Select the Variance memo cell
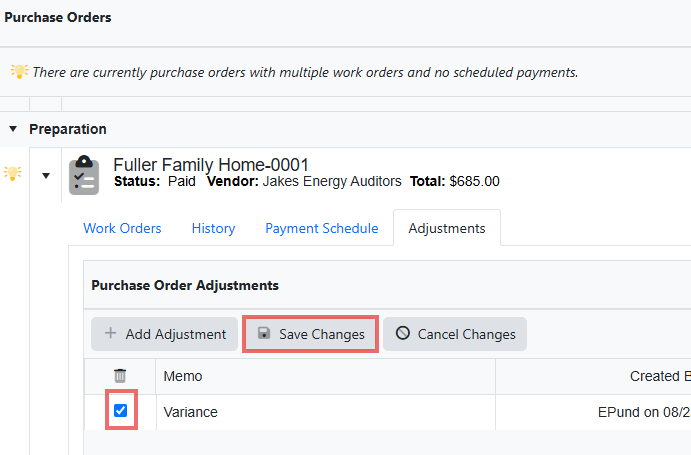 click(325, 412)
